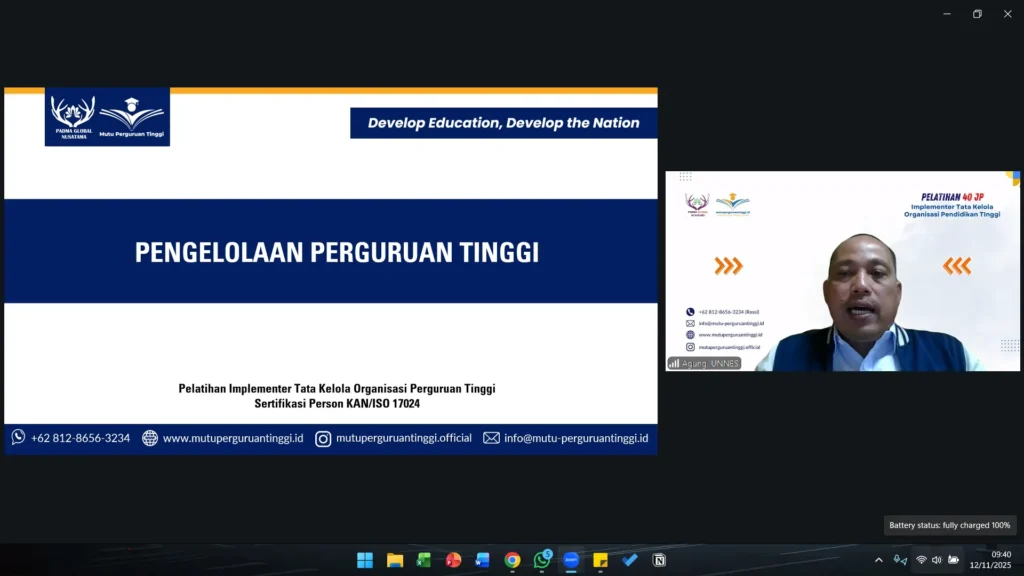The image size is (1024, 576).
Task: Expand the hidden system tray icons
Action: coord(879,560)
